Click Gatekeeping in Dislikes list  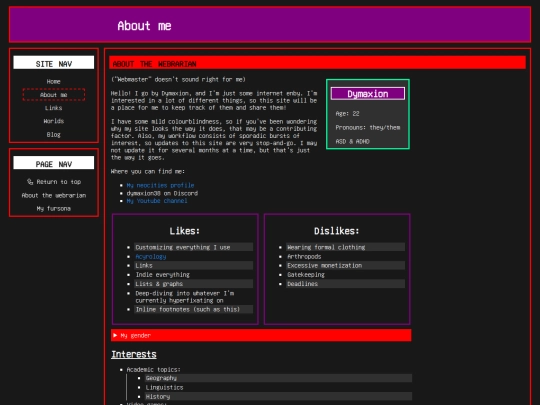[306, 275]
